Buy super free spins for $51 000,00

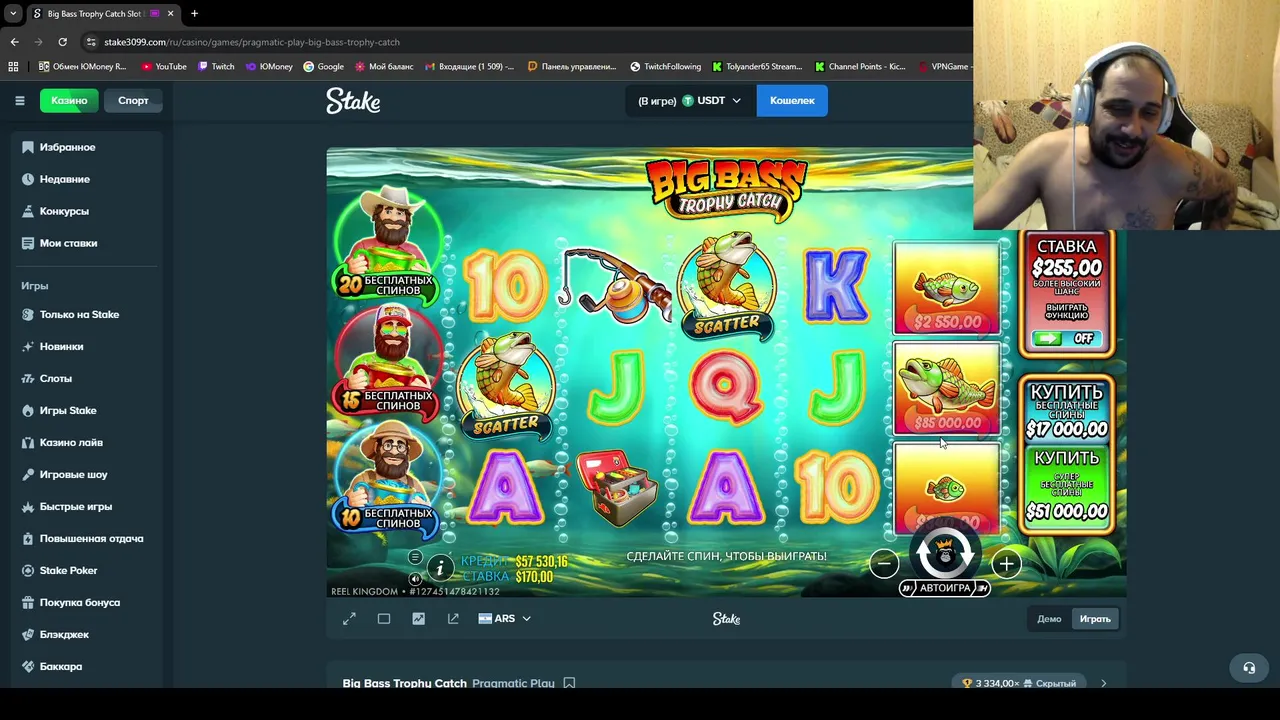pyautogui.click(x=1066, y=487)
